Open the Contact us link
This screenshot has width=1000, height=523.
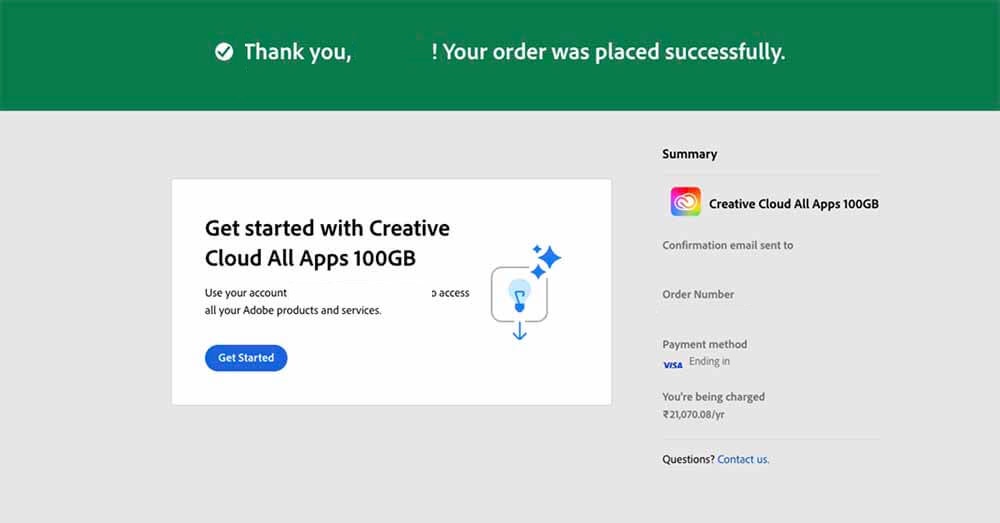click(x=743, y=459)
